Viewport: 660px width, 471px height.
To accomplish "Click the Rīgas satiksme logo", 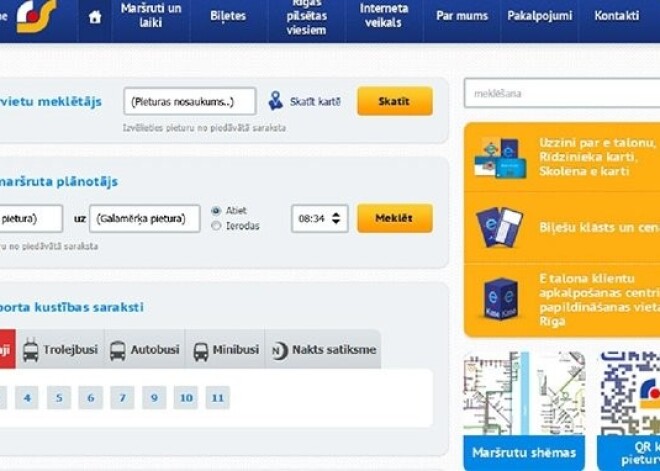I will (36, 16).
